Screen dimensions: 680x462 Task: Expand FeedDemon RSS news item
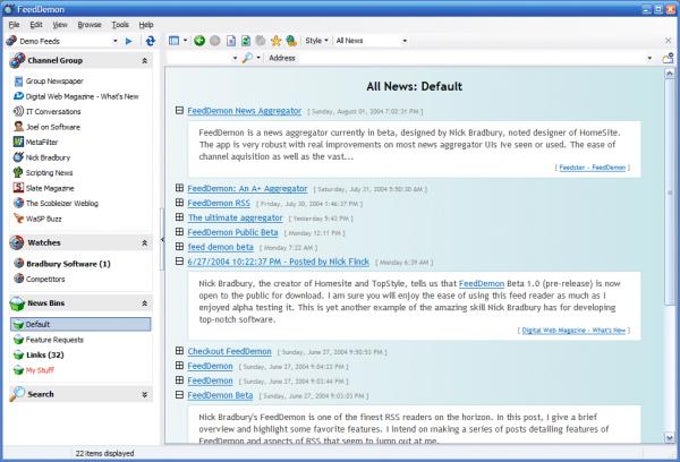(x=180, y=202)
